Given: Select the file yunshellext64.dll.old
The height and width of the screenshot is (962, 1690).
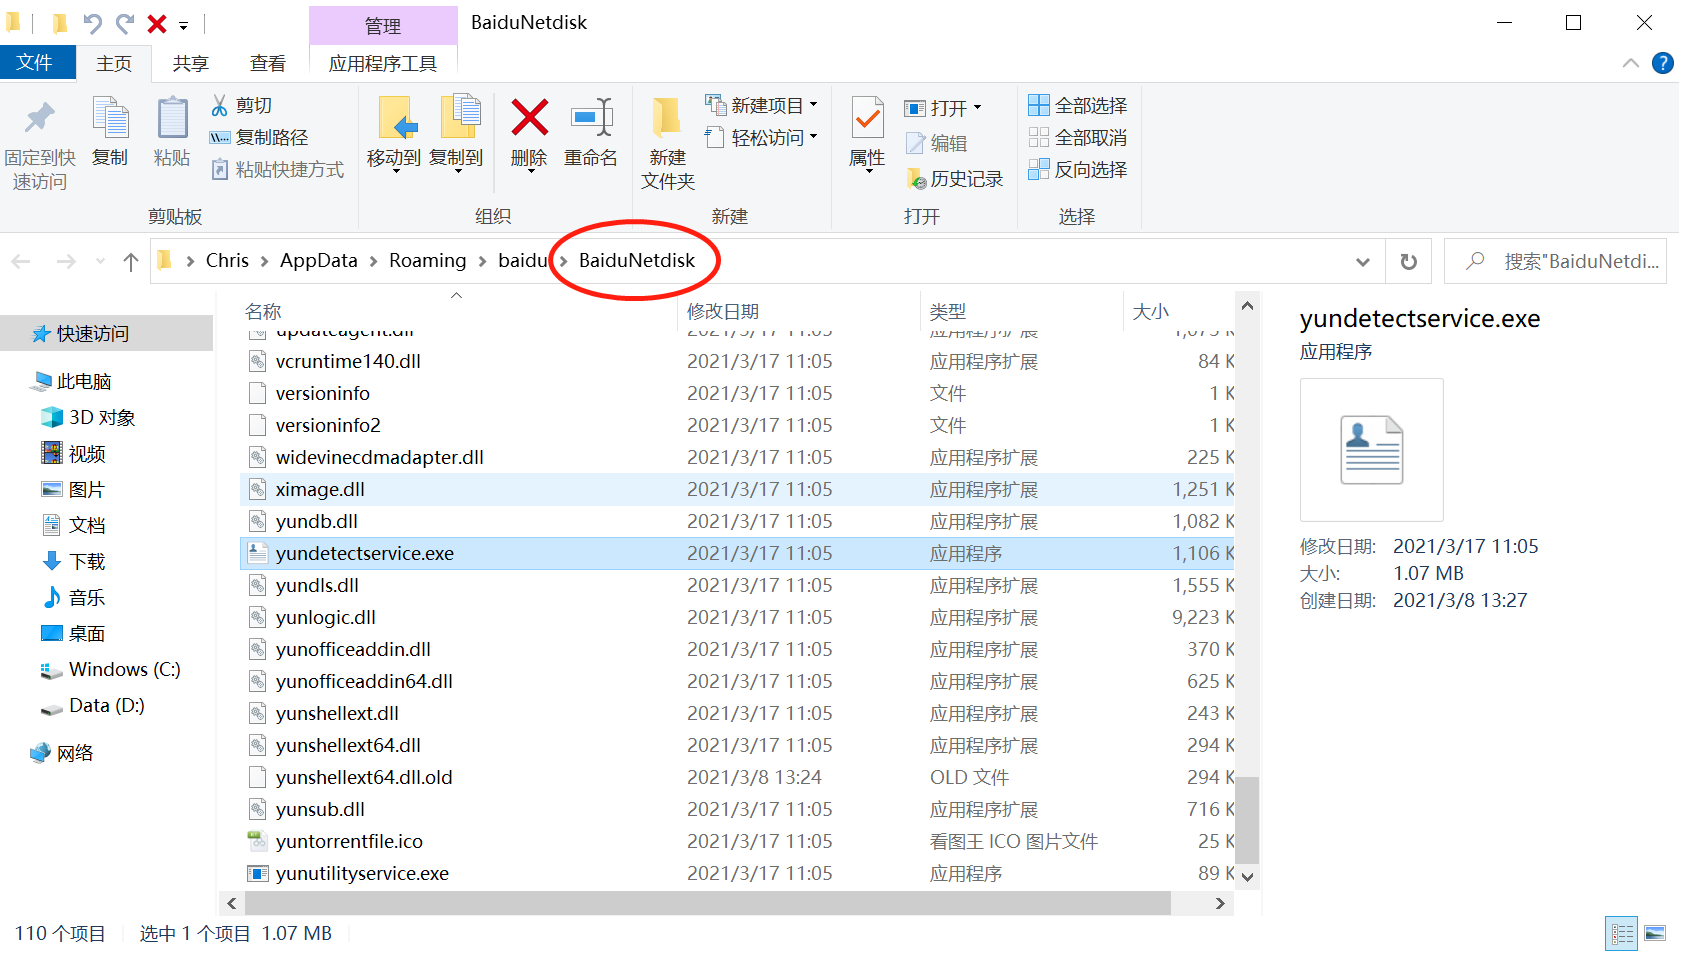Looking at the screenshot, I should (364, 778).
